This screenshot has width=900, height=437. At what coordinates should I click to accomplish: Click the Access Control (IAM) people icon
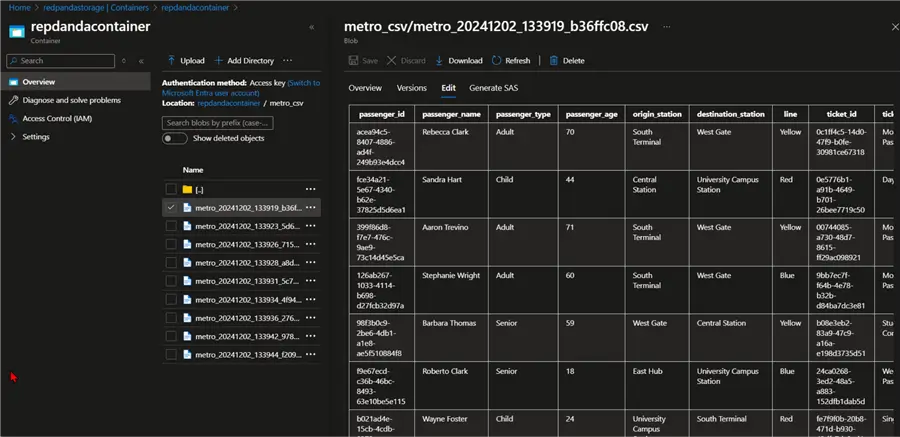click(x=13, y=118)
